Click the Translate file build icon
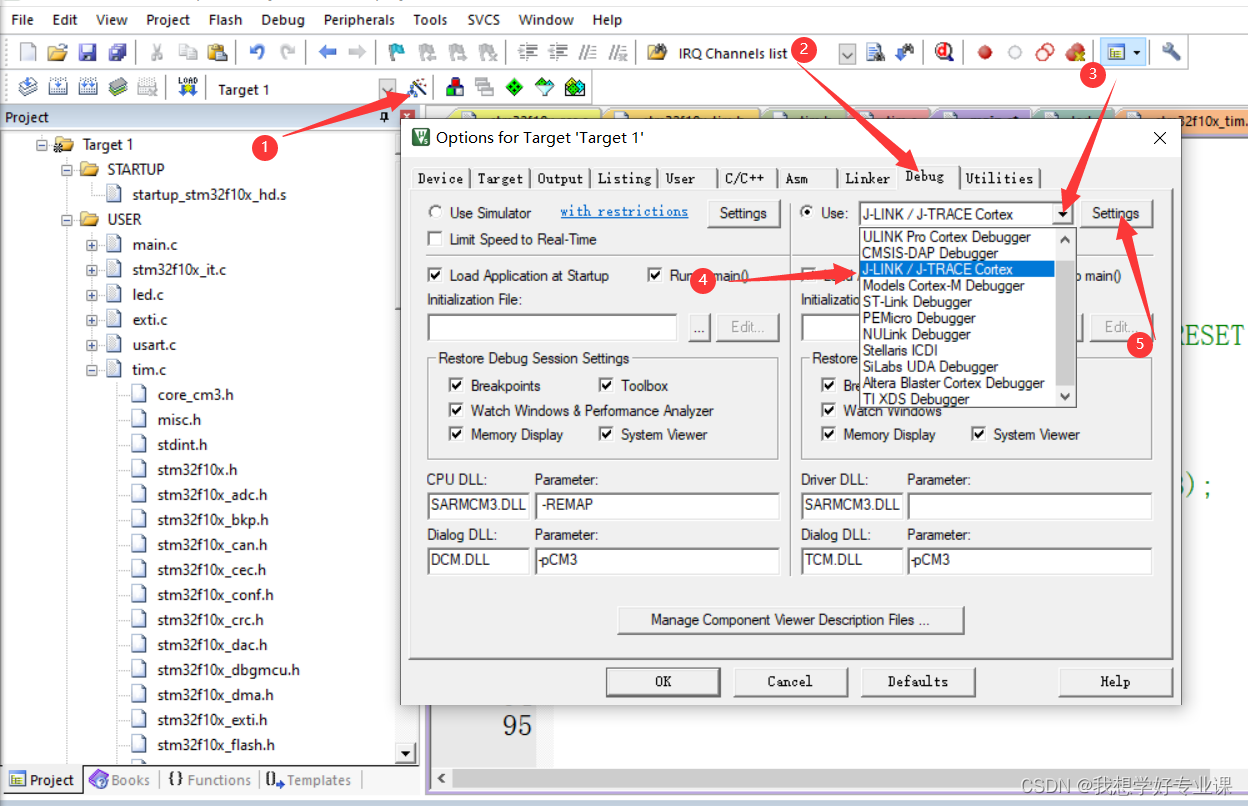The height and width of the screenshot is (806, 1248). [x=28, y=88]
